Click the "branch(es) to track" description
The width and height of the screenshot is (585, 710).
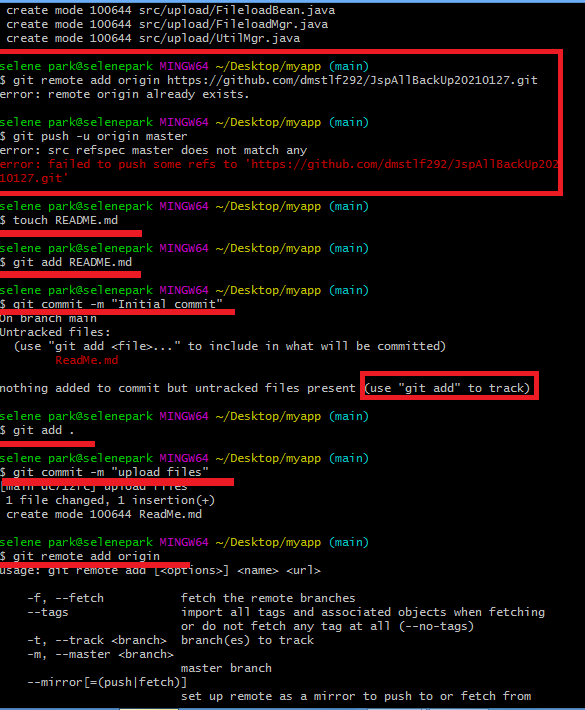coord(247,640)
